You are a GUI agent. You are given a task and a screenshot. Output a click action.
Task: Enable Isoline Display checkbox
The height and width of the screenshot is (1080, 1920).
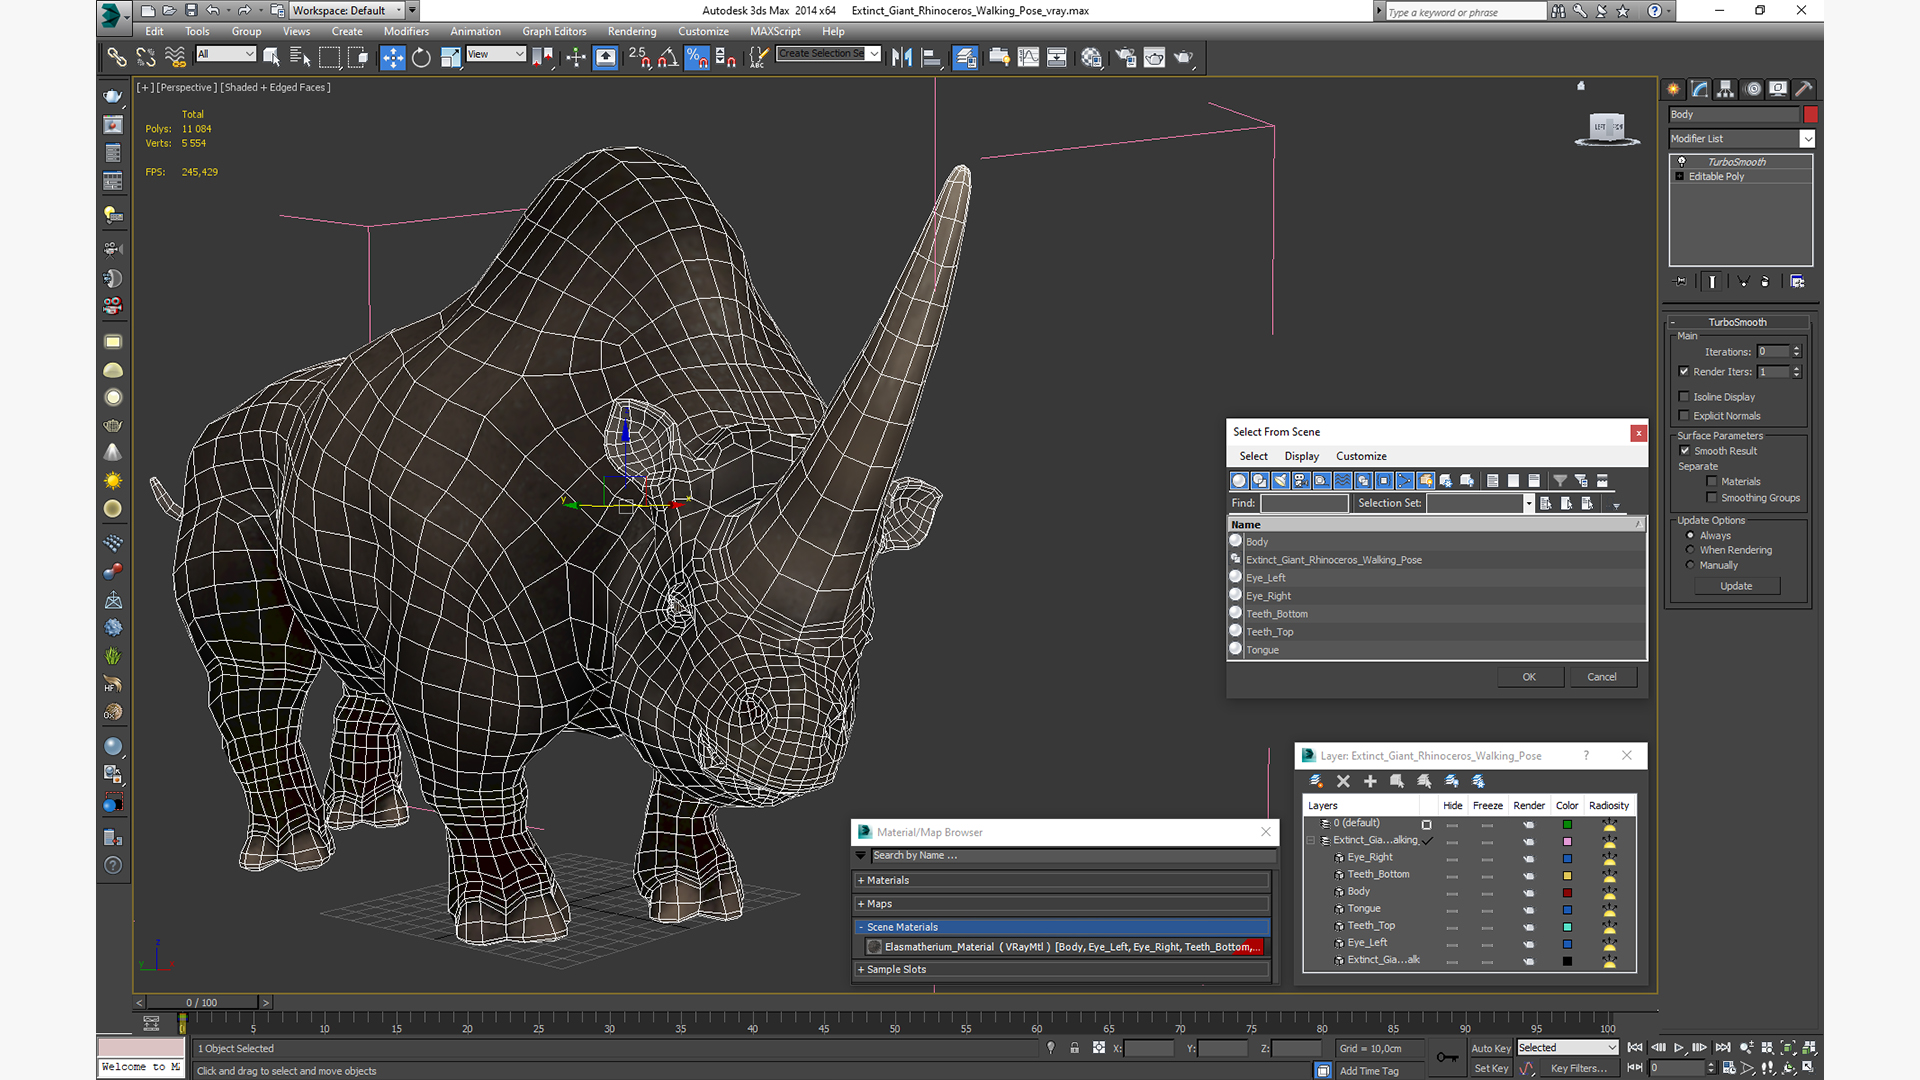[1684, 397]
